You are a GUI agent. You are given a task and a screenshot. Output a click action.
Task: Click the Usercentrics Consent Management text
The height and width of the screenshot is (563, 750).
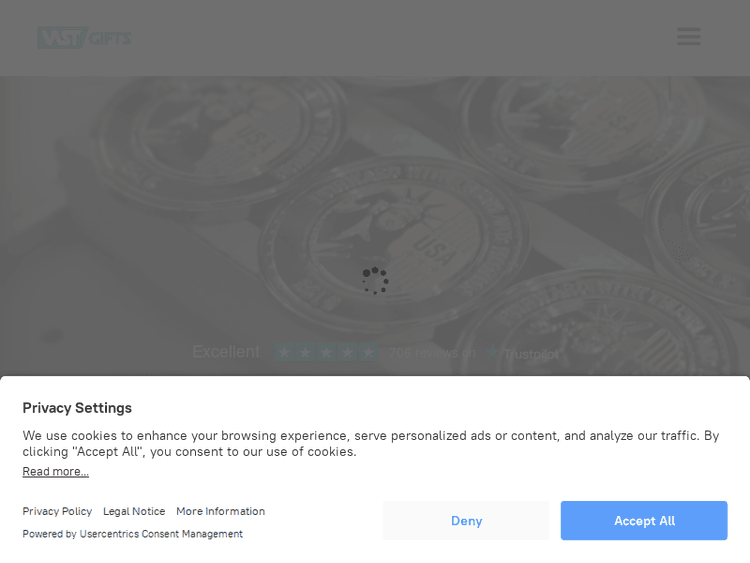(x=161, y=534)
